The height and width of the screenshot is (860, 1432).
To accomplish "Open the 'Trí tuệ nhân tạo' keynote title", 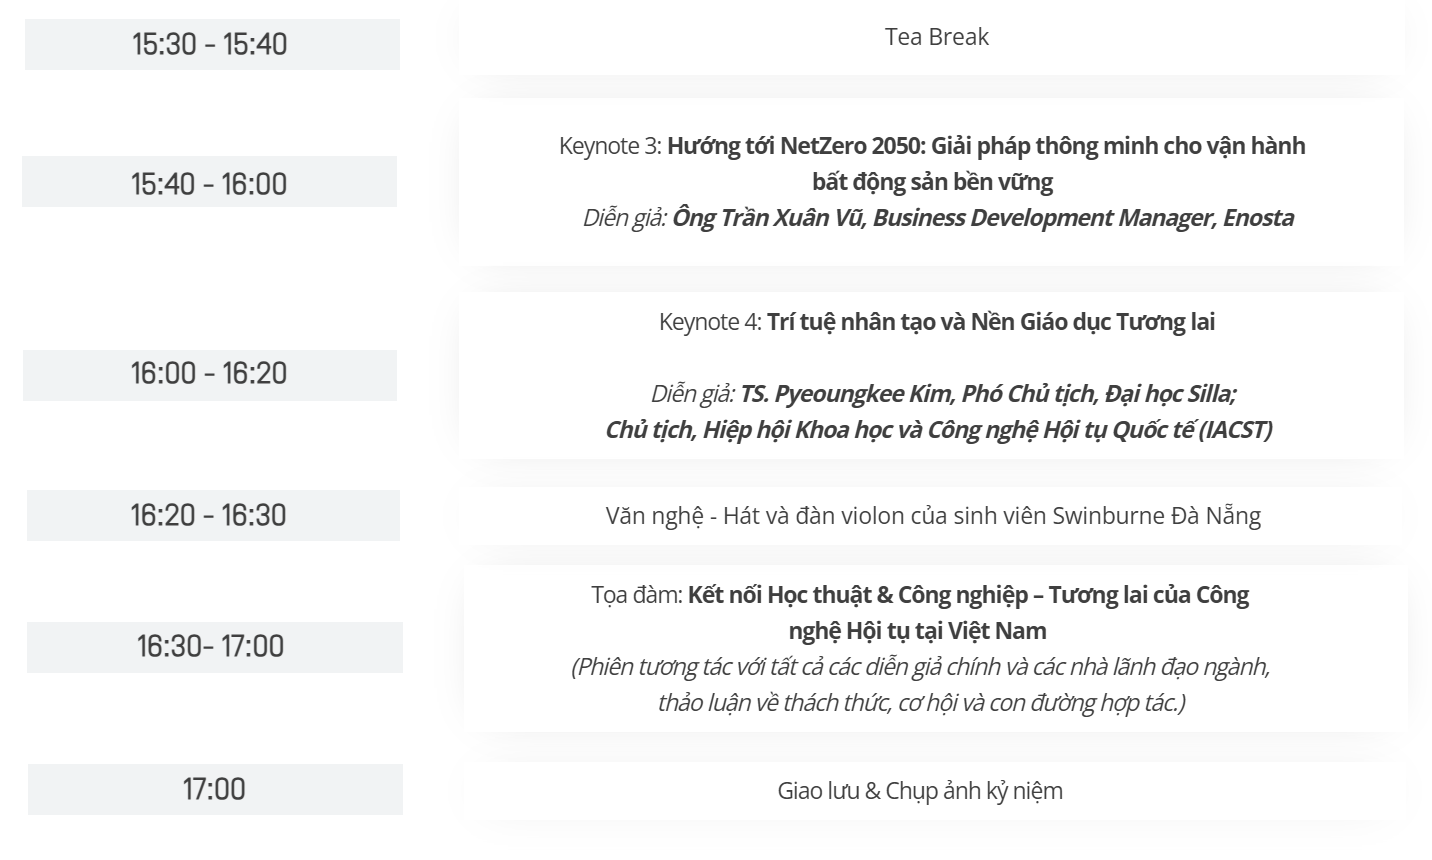I will (990, 322).
